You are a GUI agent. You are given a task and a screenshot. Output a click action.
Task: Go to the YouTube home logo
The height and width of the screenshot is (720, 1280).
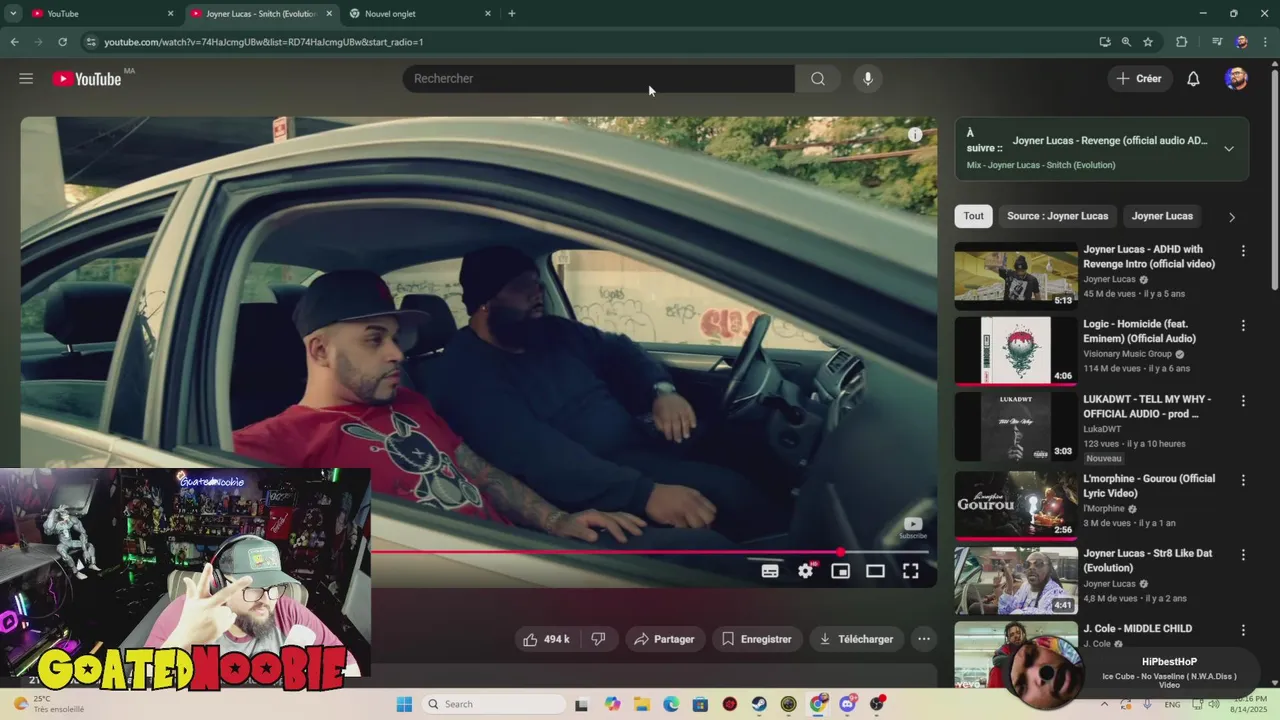87,78
